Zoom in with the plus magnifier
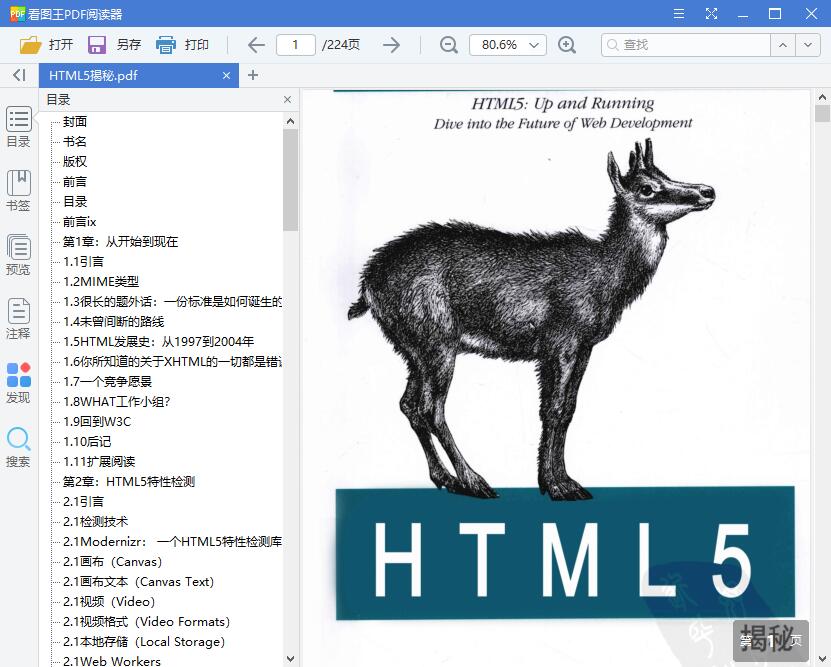The image size is (831, 667). coord(567,45)
